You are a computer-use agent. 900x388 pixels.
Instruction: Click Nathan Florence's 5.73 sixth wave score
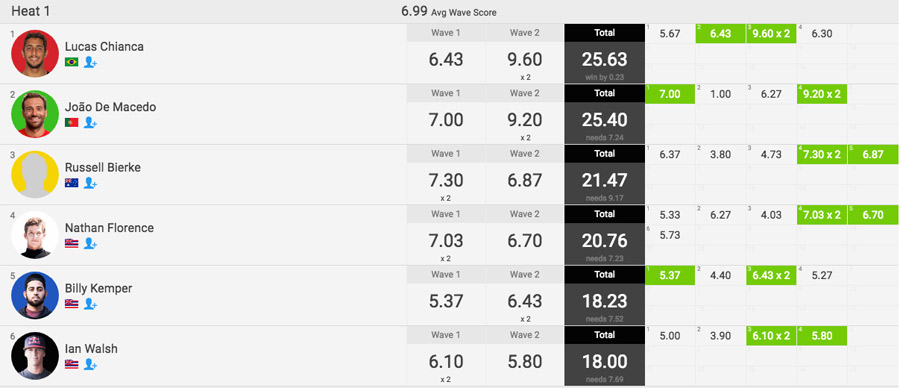point(670,235)
